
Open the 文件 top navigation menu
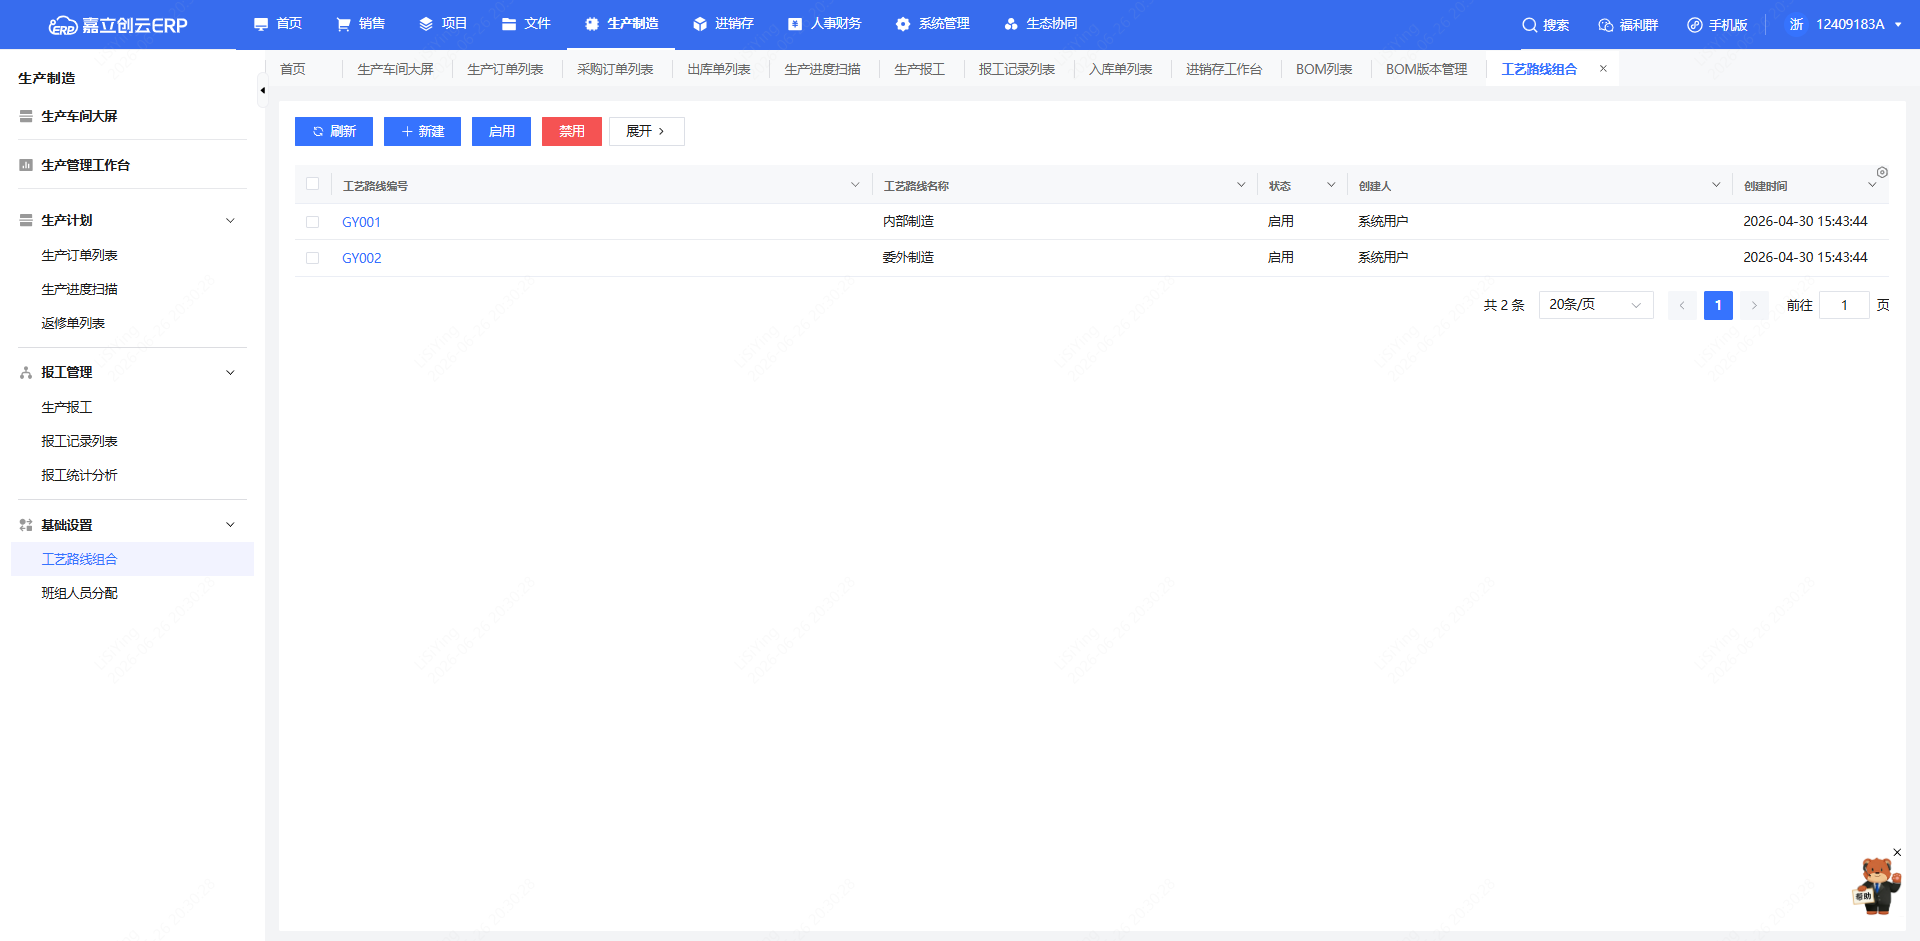526,24
